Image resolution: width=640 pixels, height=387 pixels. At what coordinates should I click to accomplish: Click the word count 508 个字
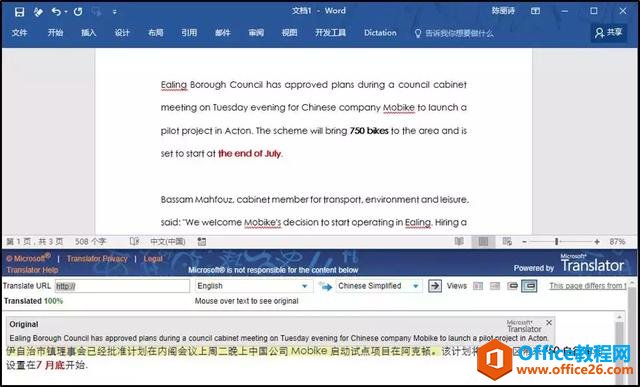91,242
